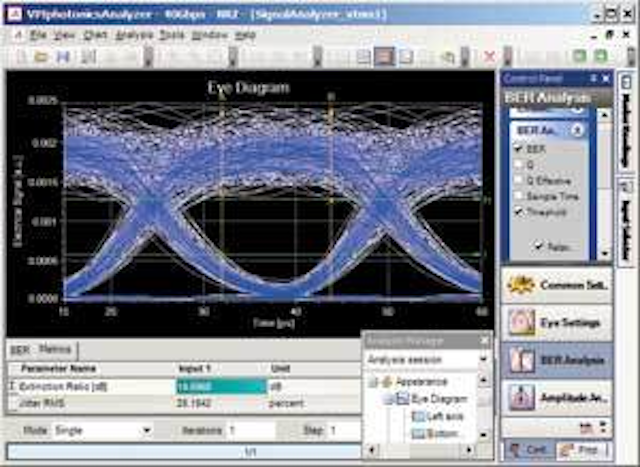
Task: Click the control panel scroll up arrow
Action: (605, 115)
